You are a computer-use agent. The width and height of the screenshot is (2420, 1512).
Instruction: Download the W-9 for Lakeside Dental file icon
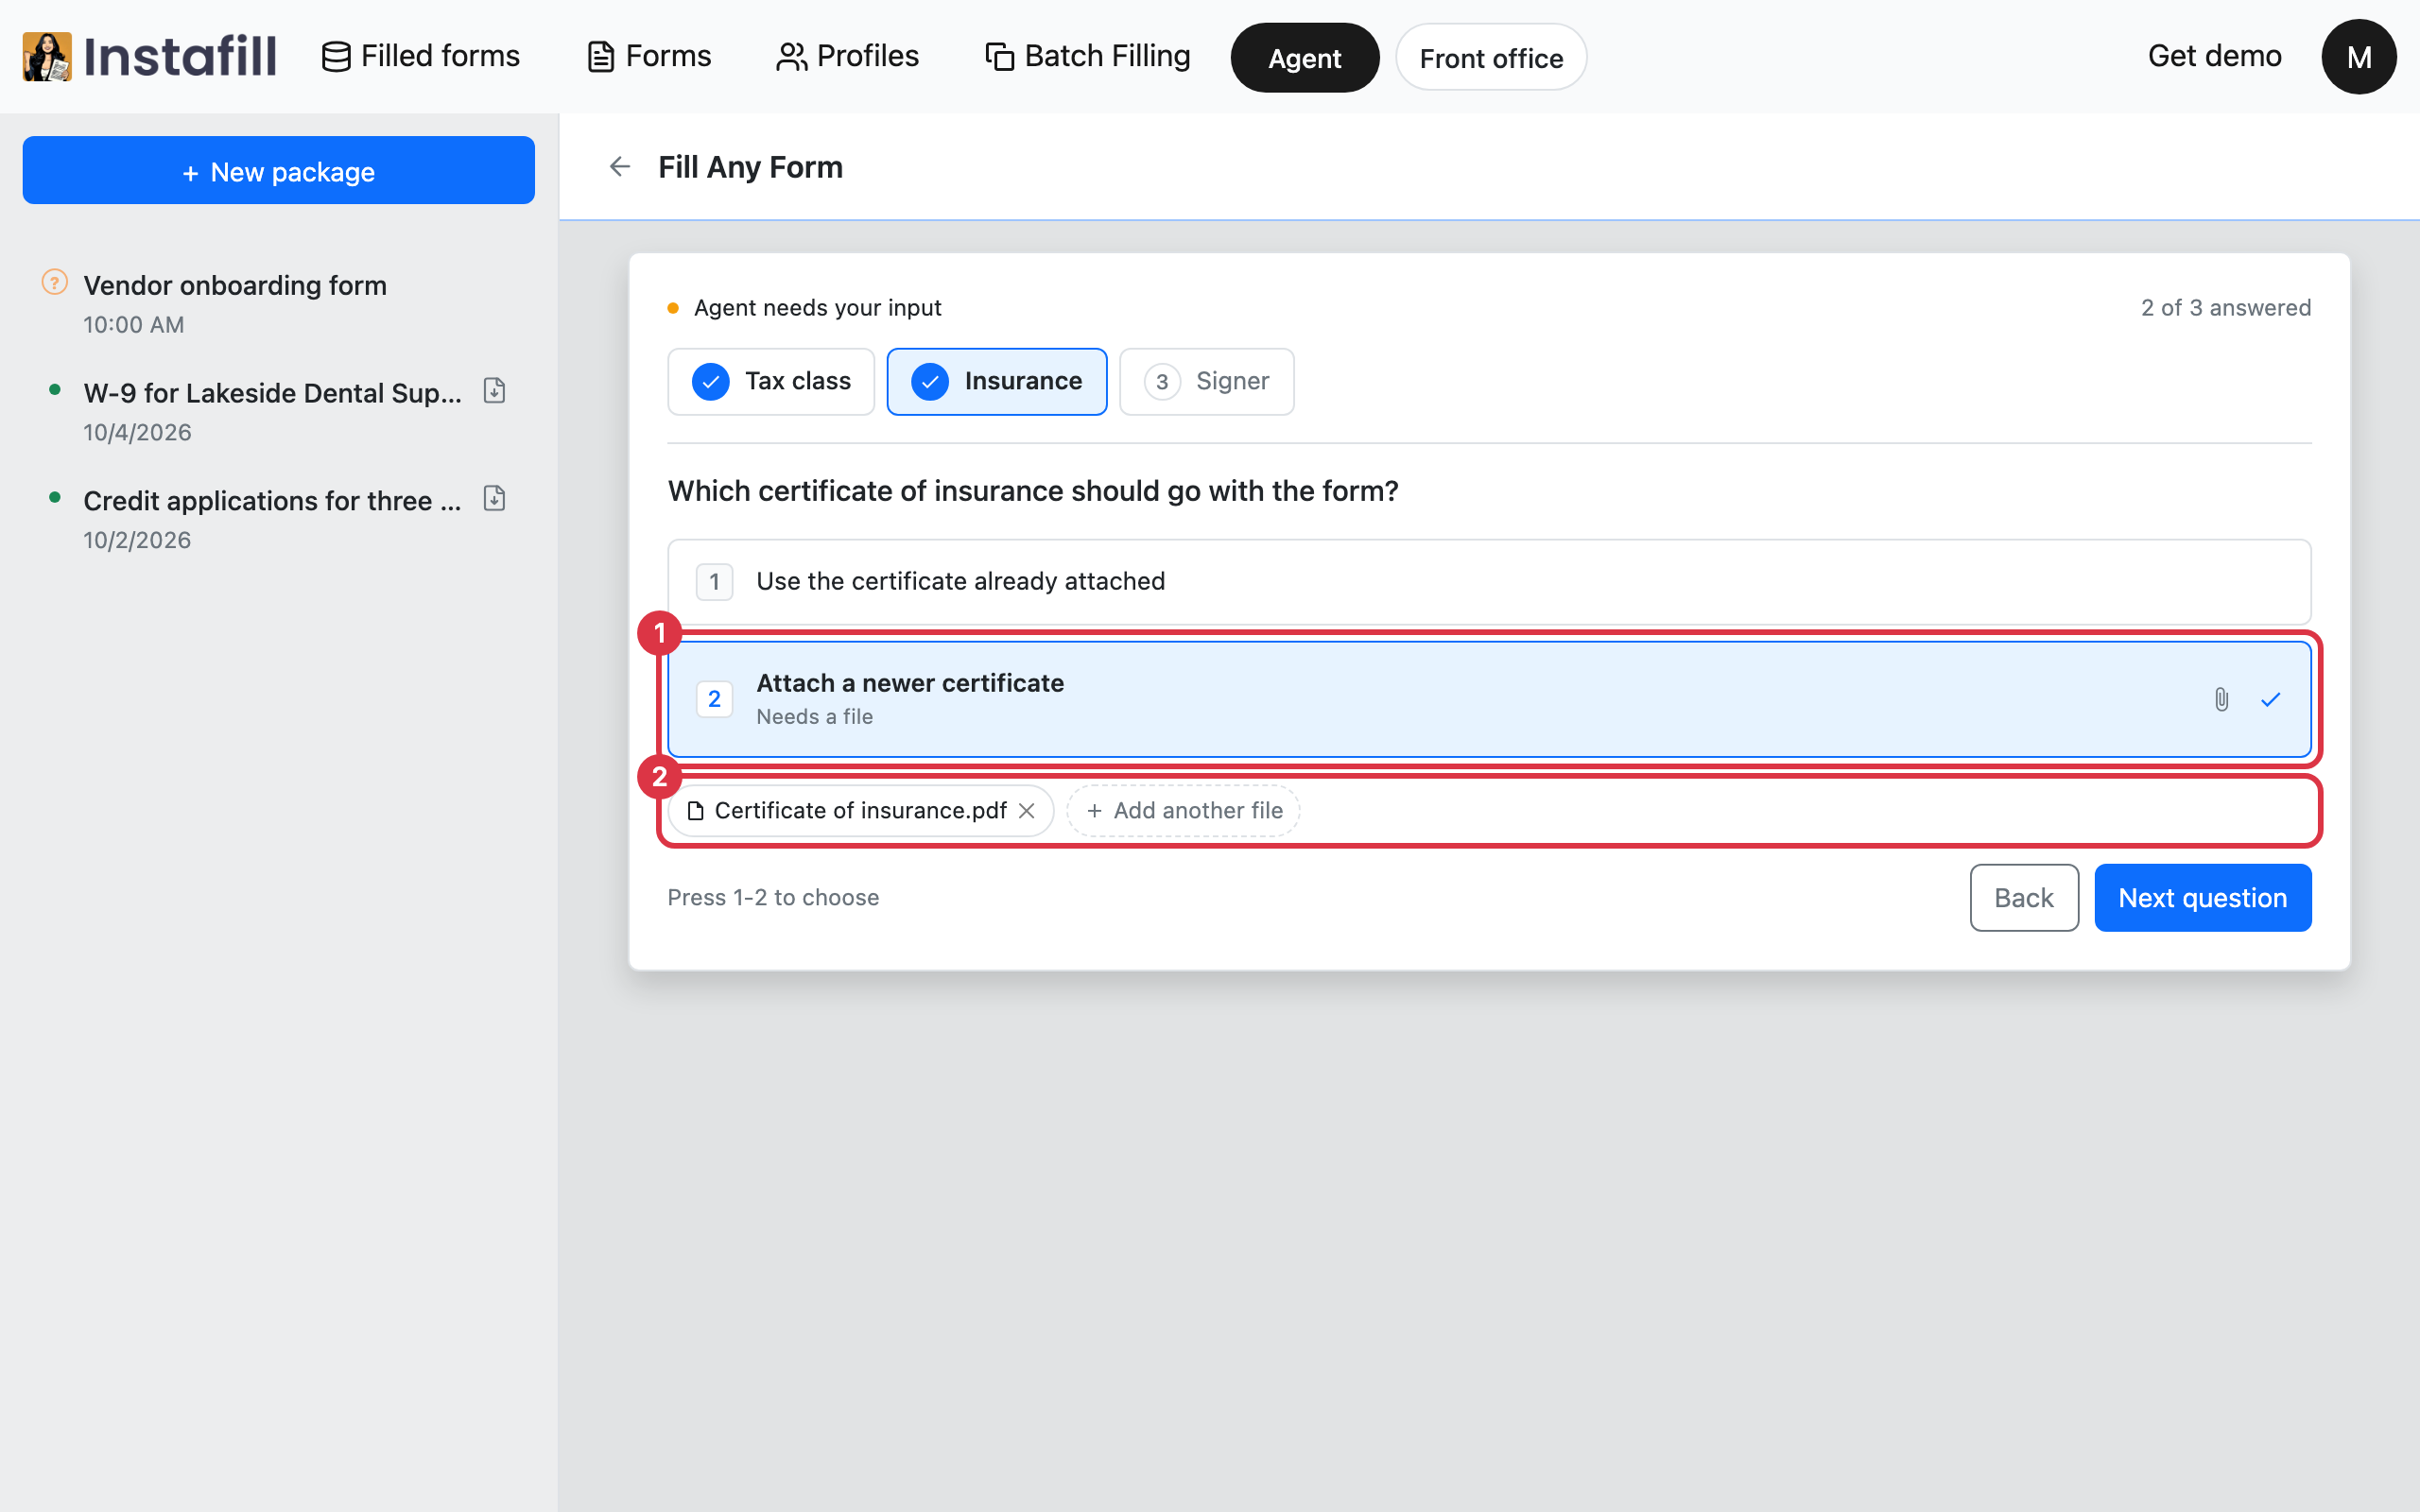(494, 391)
